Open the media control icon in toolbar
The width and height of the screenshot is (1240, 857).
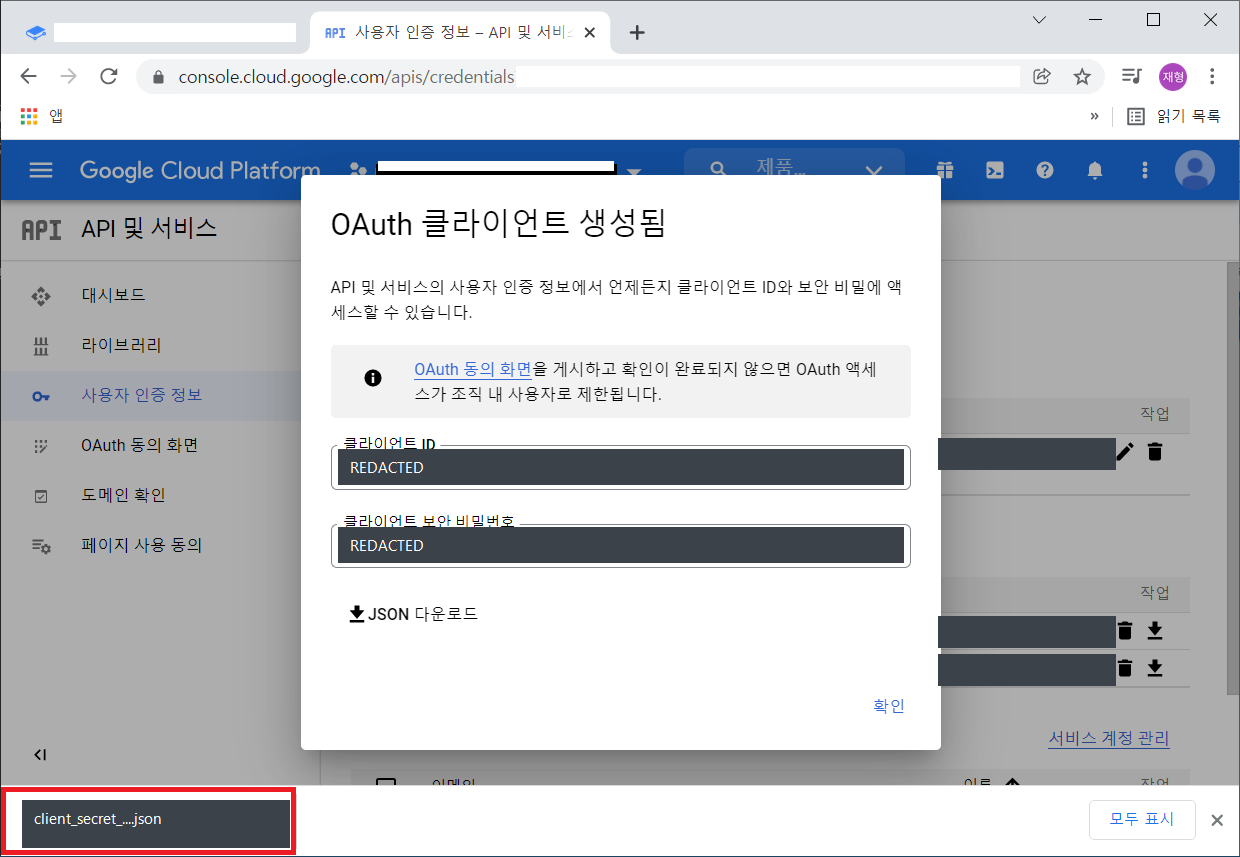point(1131,76)
